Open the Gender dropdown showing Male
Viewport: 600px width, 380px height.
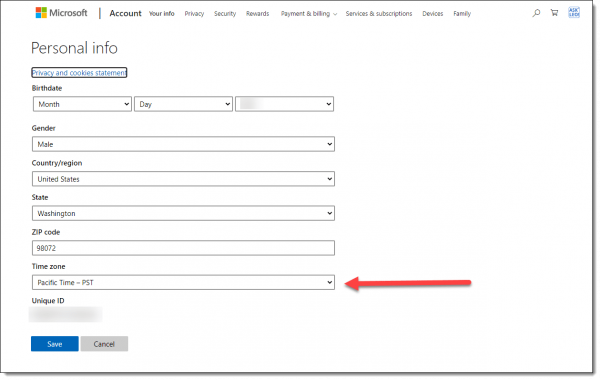[183, 144]
